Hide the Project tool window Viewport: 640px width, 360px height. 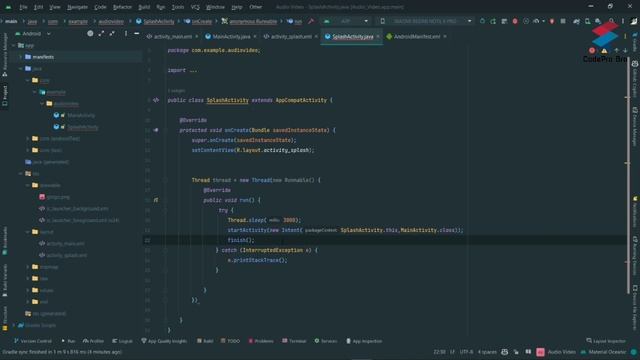point(137,33)
